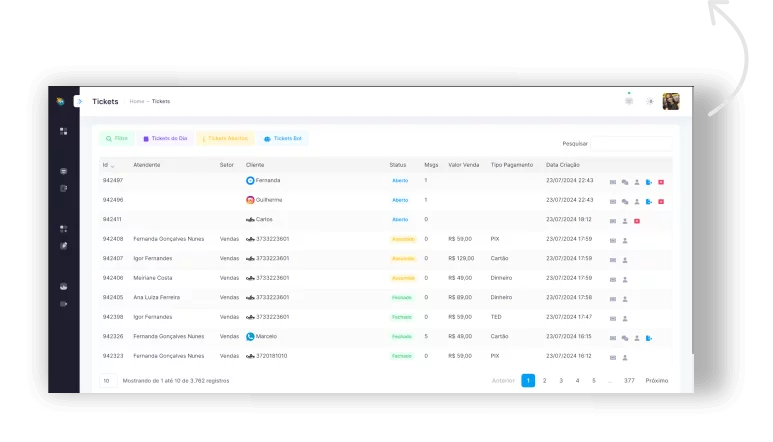The height and width of the screenshot is (442, 773).
Task: Go to the Próximo page
Action: click(657, 380)
